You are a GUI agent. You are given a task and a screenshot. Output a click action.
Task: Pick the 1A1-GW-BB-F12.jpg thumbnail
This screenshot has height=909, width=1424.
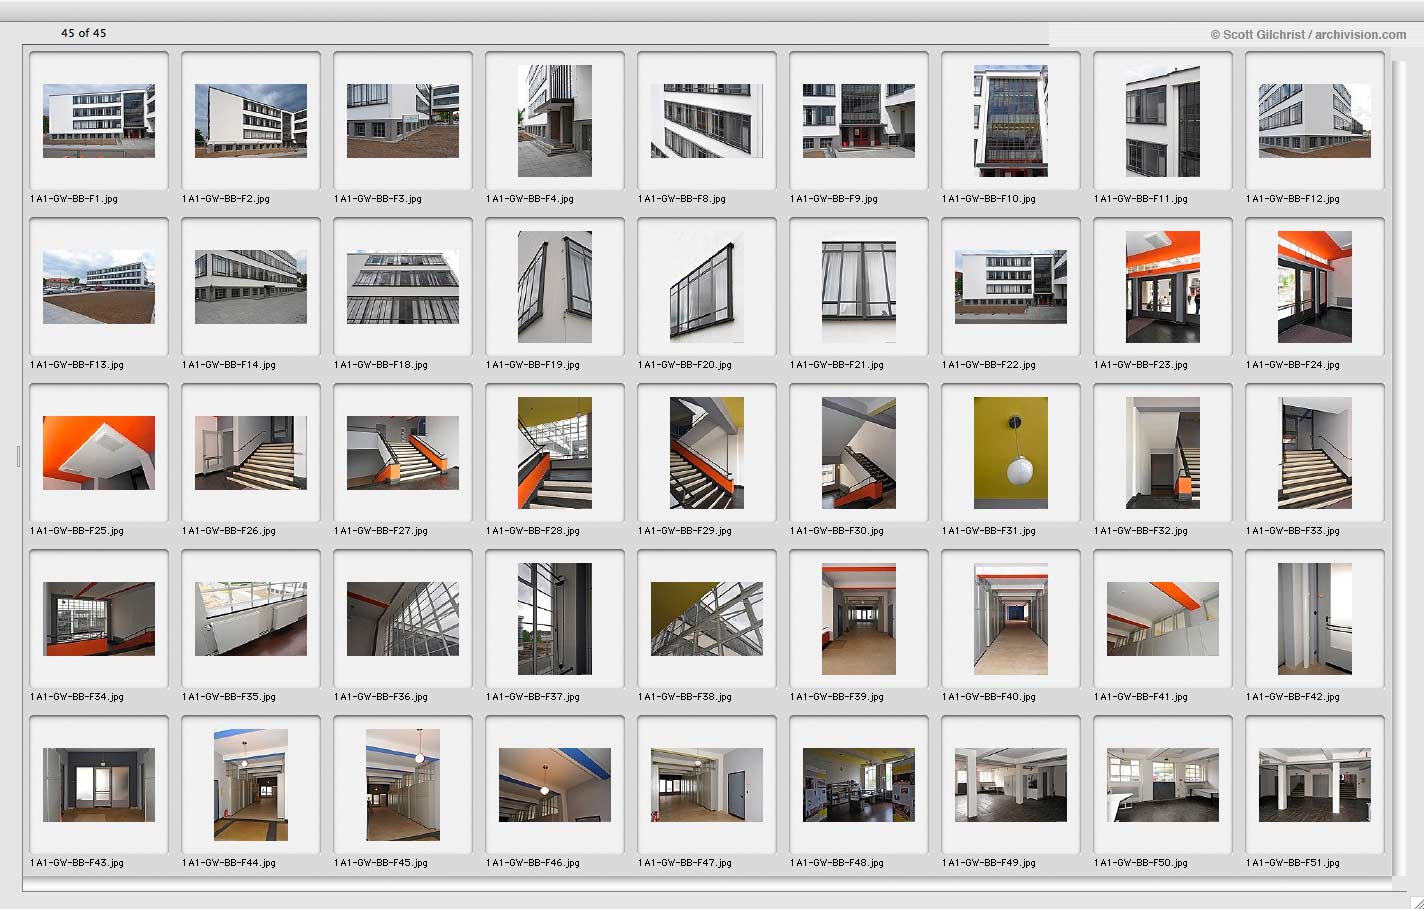tap(1315, 121)
